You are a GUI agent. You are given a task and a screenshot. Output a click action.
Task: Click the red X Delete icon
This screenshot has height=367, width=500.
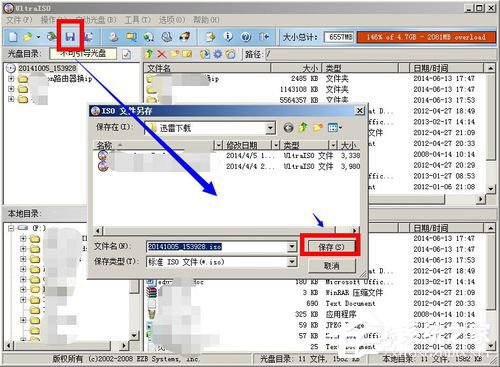[162, 54]
